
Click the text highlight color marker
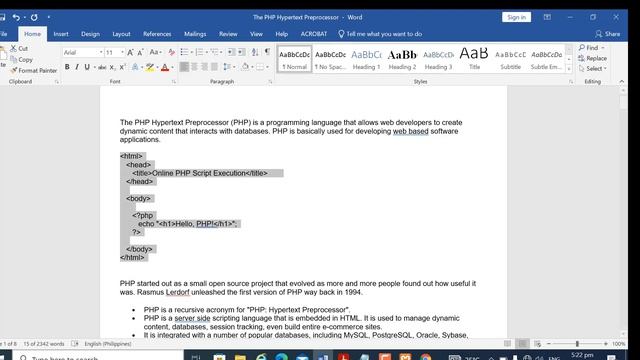click(x=150, y=67)
